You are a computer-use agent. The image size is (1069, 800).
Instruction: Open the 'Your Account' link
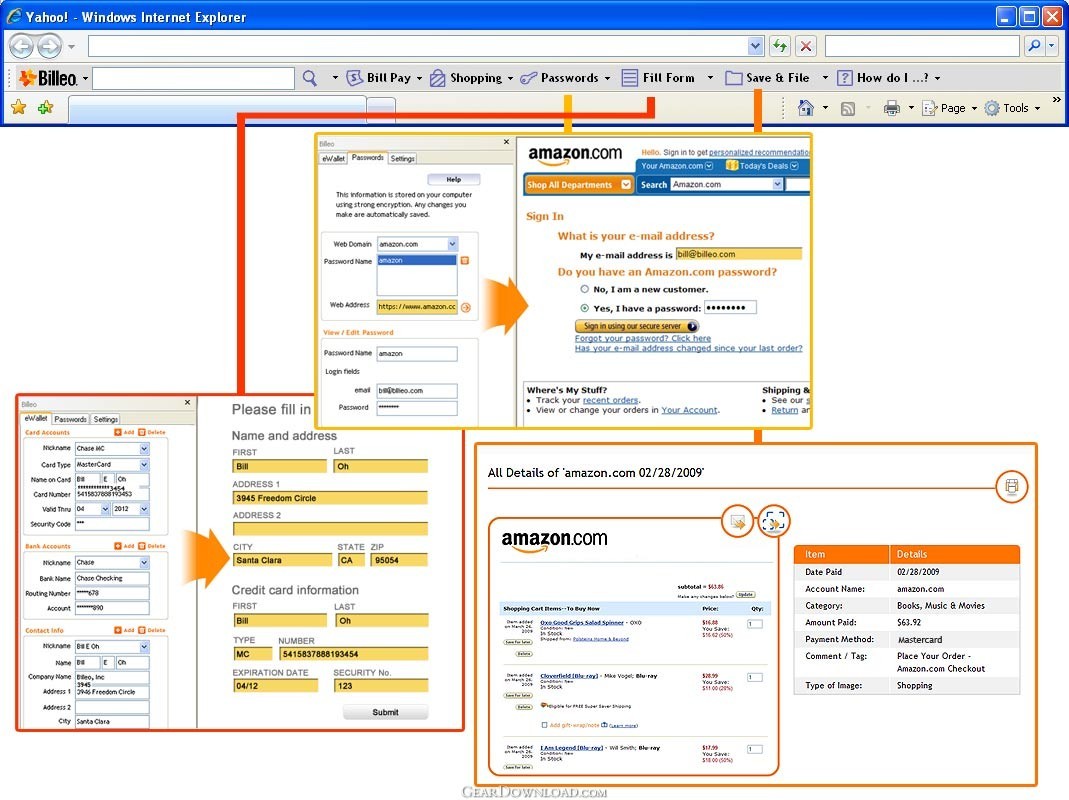click(x=689, y=410)
